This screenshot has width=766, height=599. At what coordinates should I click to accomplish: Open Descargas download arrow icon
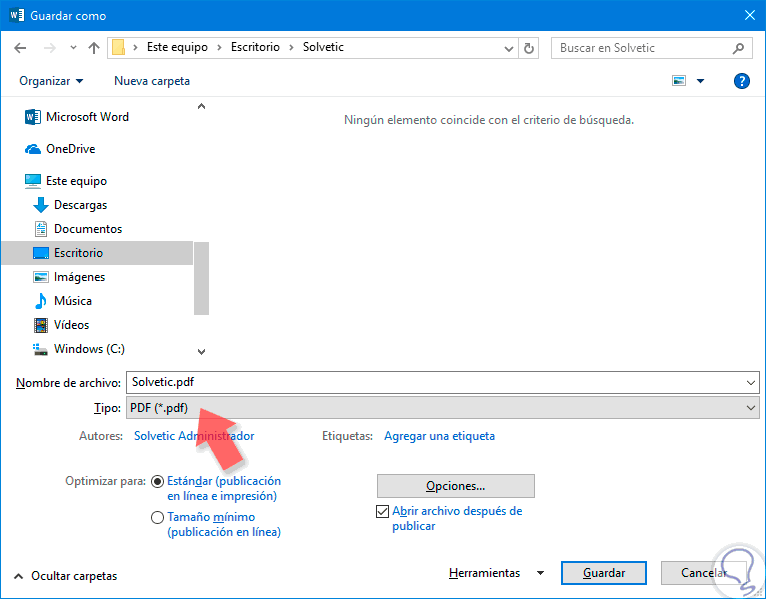click(41, 205)
